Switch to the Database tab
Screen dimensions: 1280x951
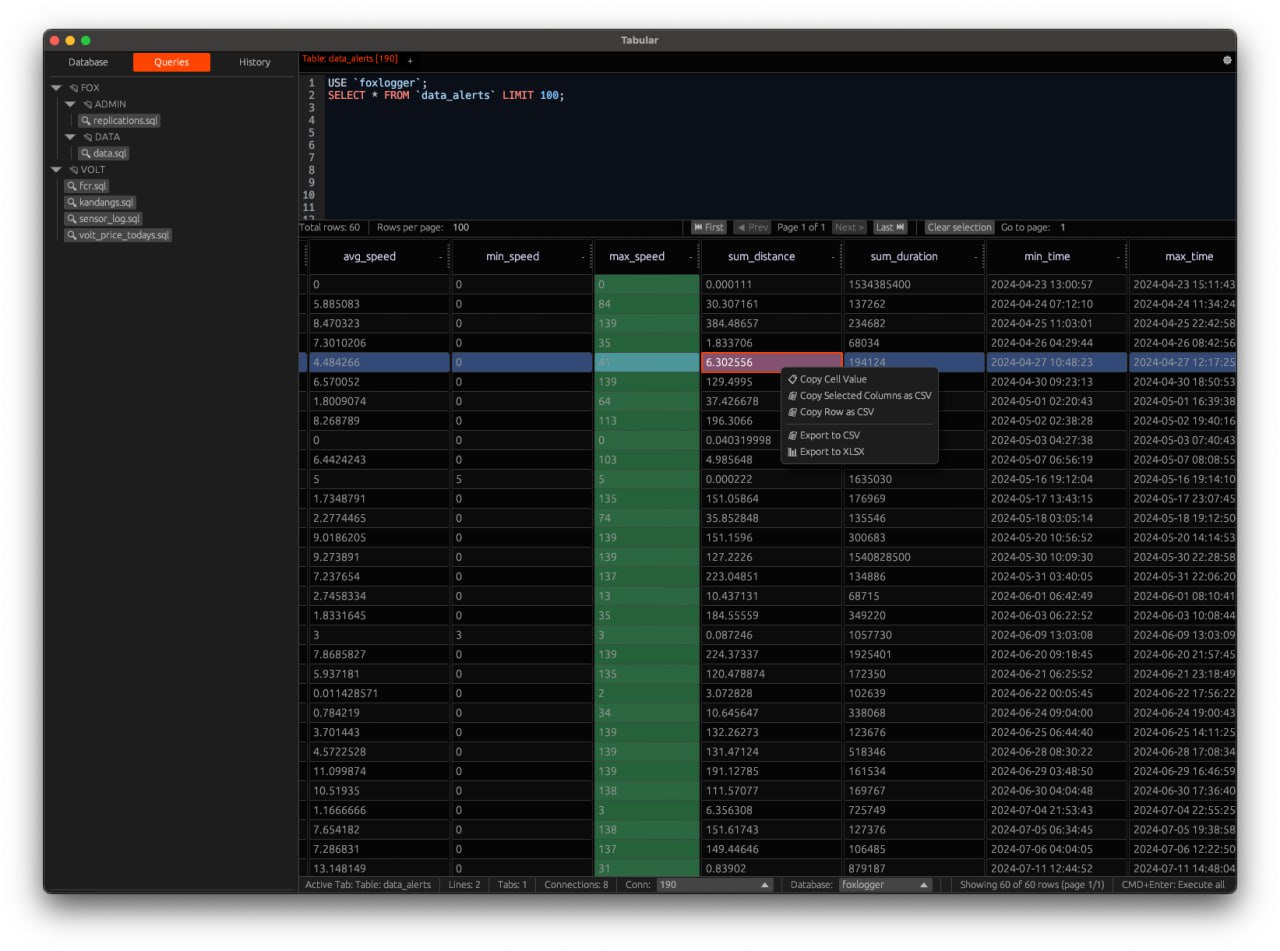tap(87, 62)
